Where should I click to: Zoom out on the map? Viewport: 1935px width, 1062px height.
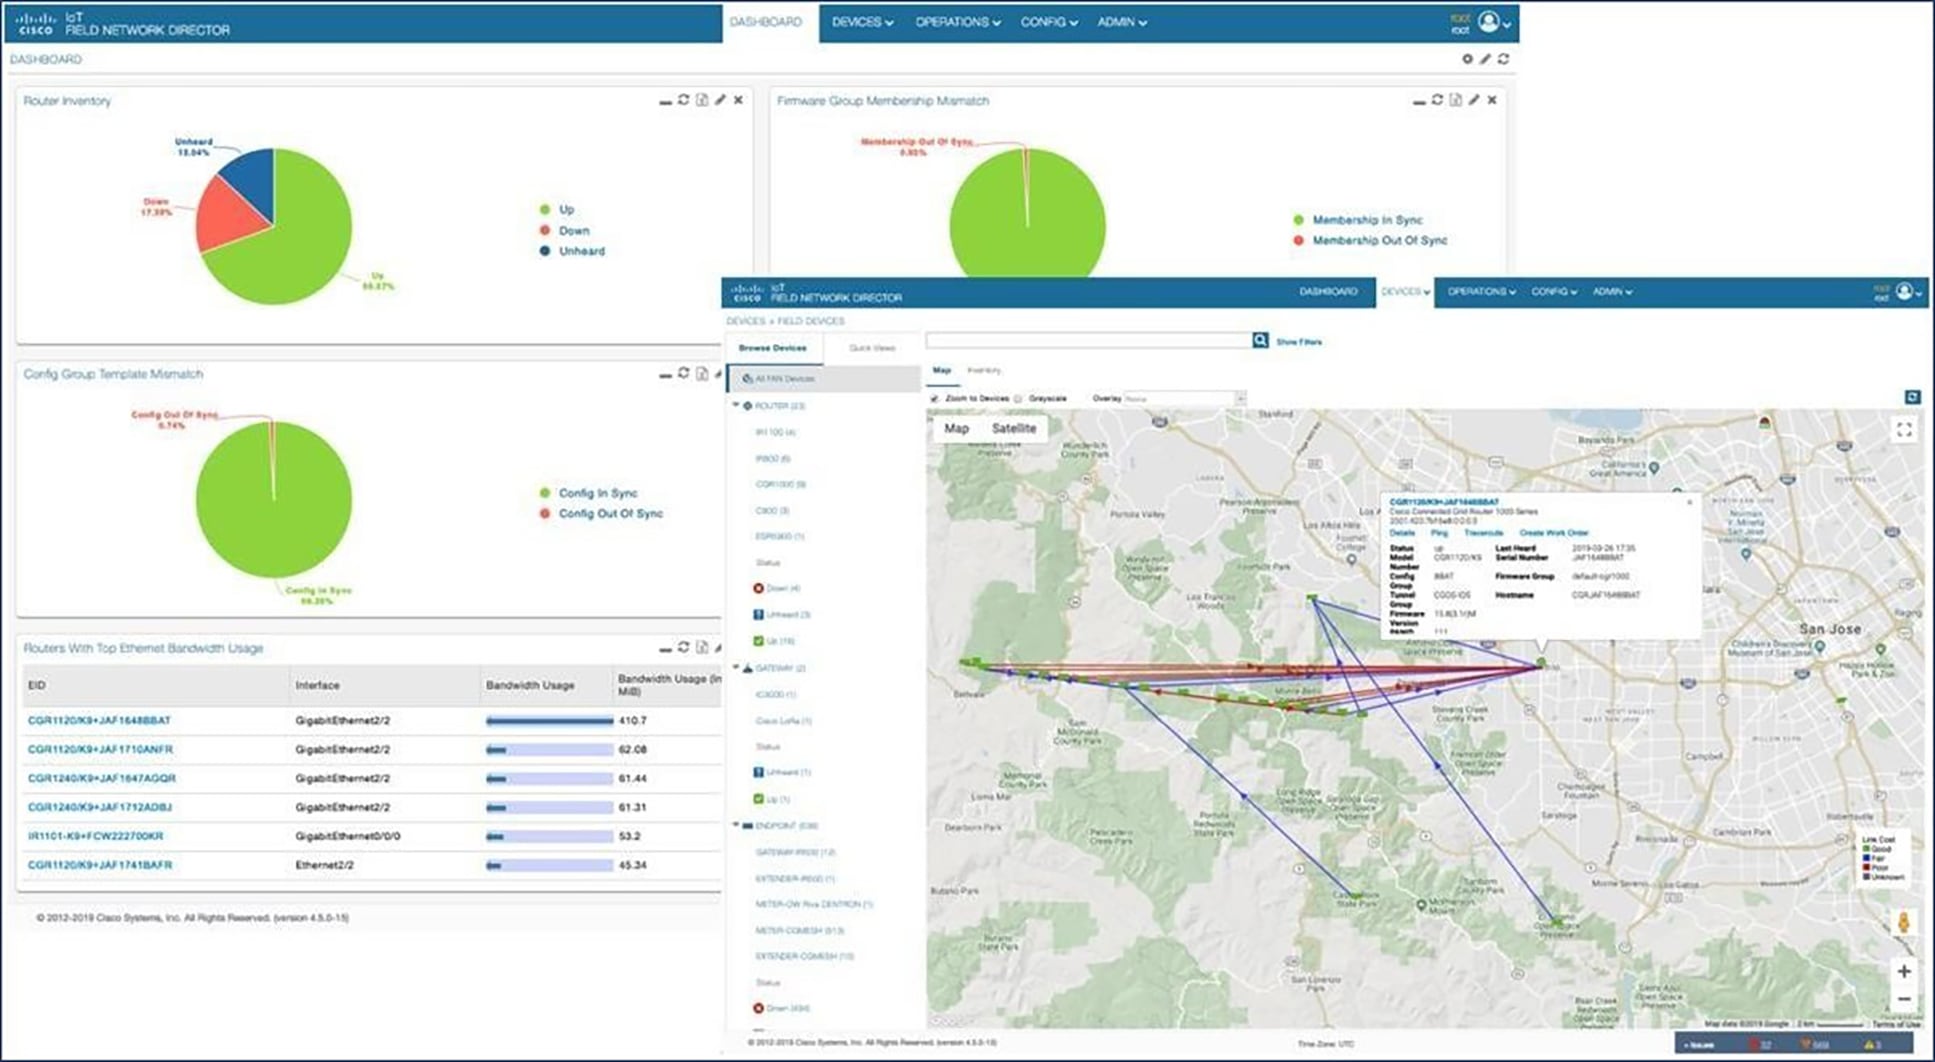click(1904, 999)
